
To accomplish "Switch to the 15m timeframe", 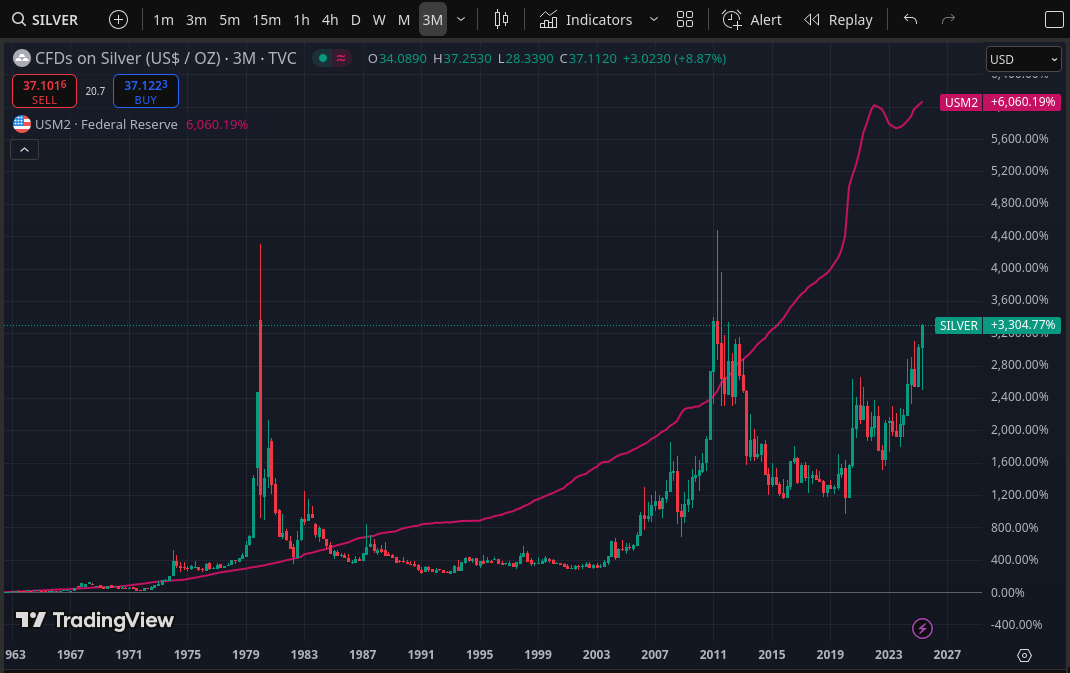I will (266, 20).
